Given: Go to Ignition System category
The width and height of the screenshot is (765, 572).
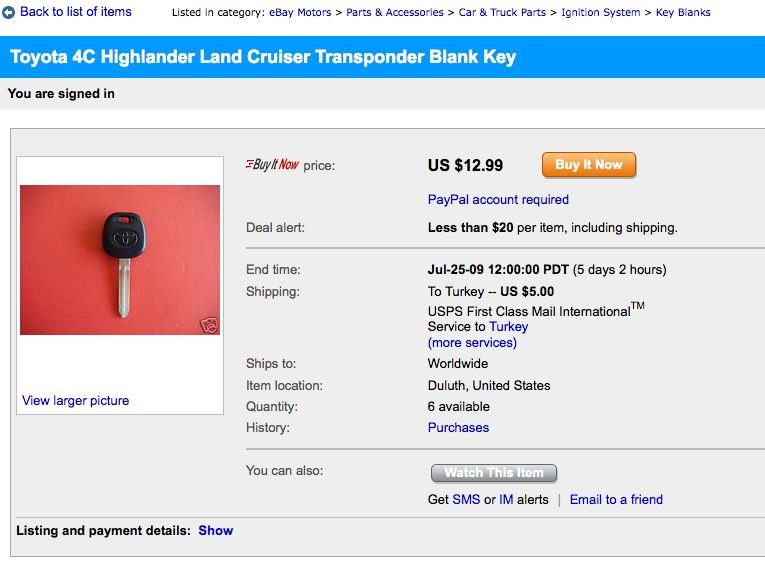Looking at the screenshot, I should [x=600, y=13].
